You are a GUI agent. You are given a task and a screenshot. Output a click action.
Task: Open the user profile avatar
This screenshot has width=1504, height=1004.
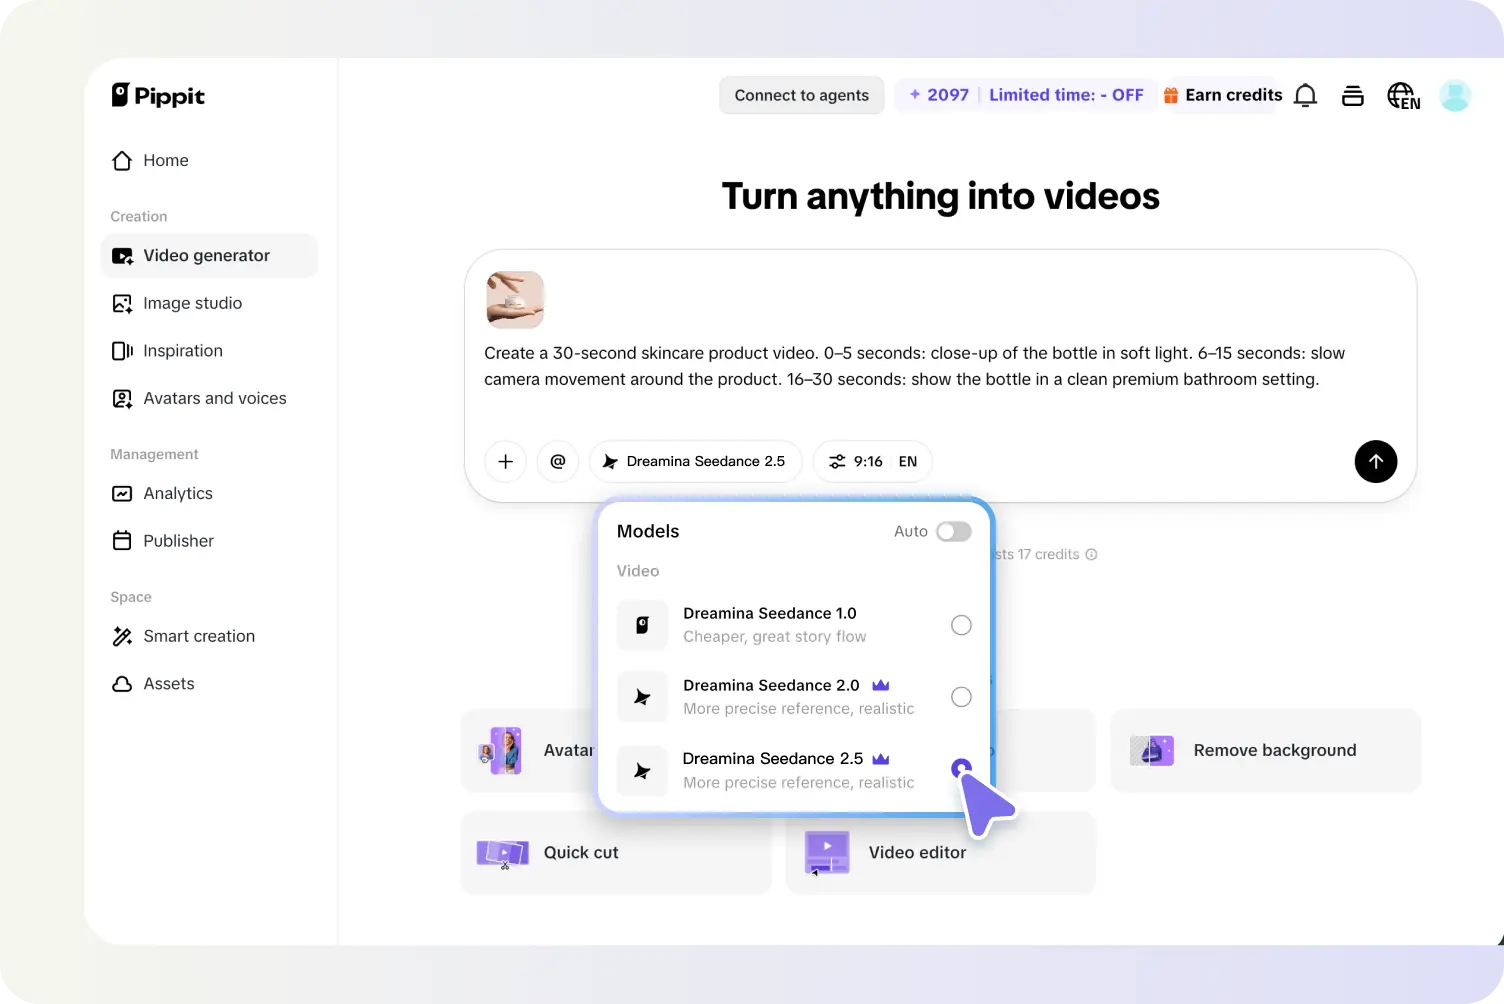(x=1455, y=95)
